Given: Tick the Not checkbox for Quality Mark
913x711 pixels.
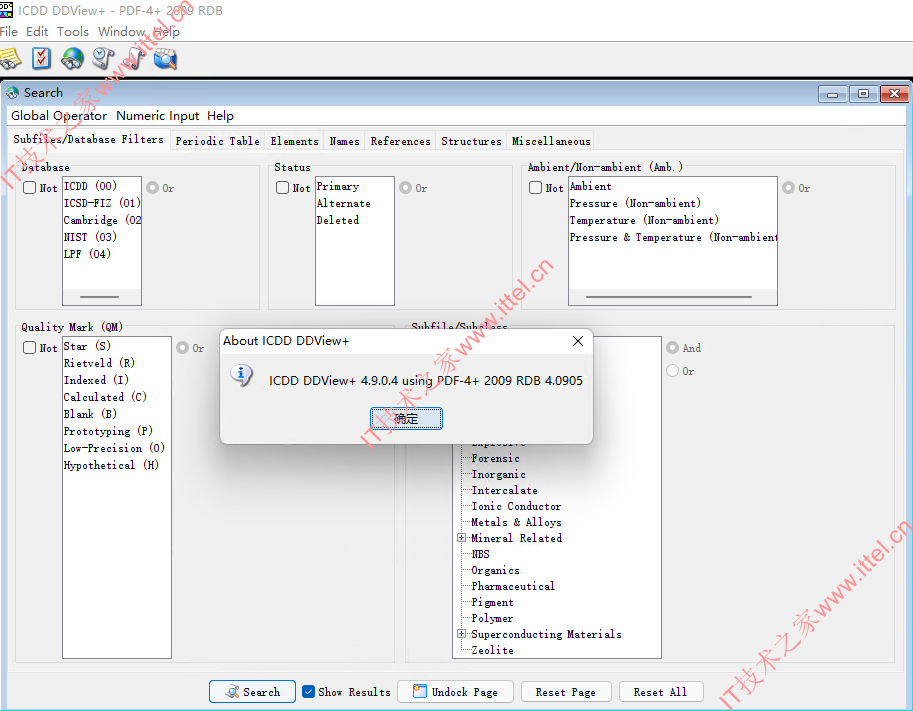Looking at the screenshot, I should [x=30, y=348].
